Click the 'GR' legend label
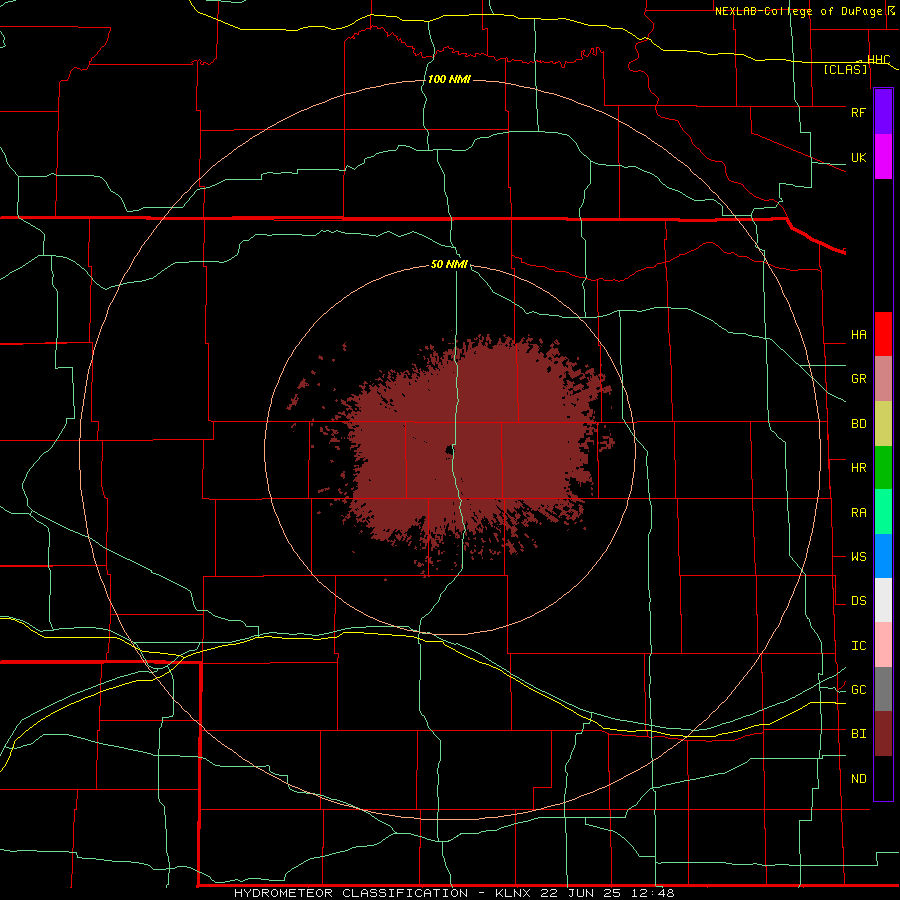The image size is (900, 900). pos(858,379)
